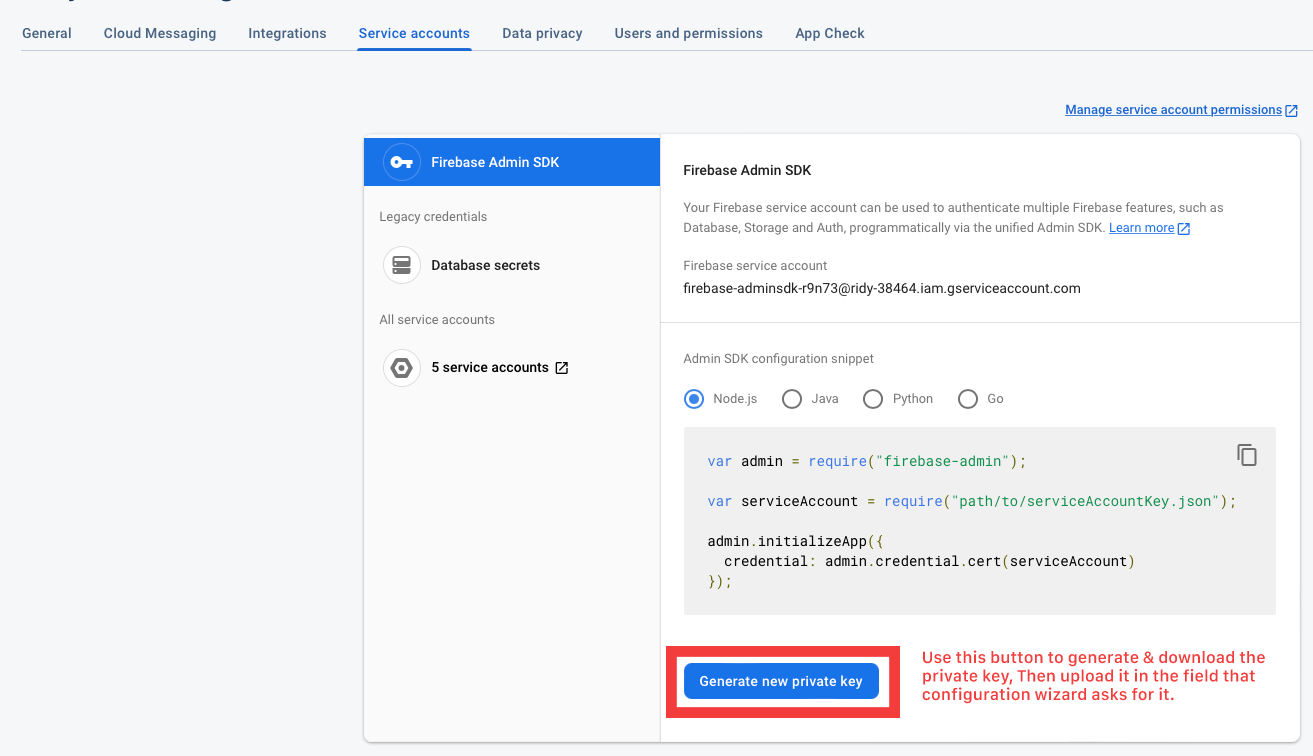Open the Integrations tab

tap(287, 33)
